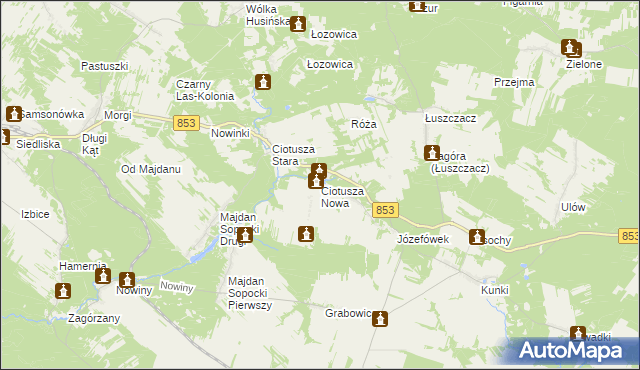This screenshot has height=370, width=640.
Task: Click the church icon at Grabowica
Action: (380, 319)
